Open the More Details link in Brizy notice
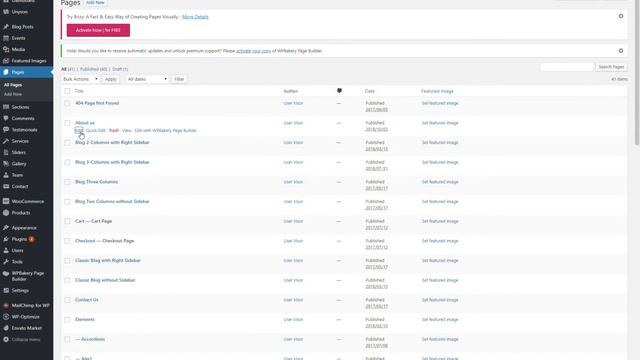Viewport: 640px width, 360px height. (x=195, y=17)
